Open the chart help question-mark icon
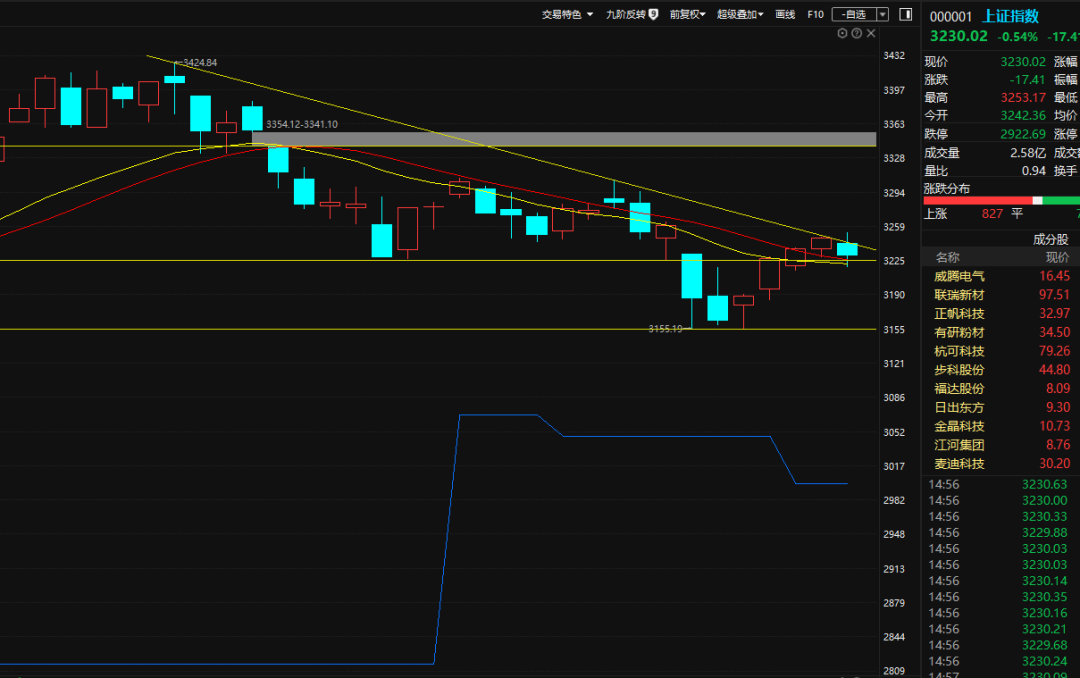The height and width of the screenshot is (678, 1080). (x=856, y=33)
